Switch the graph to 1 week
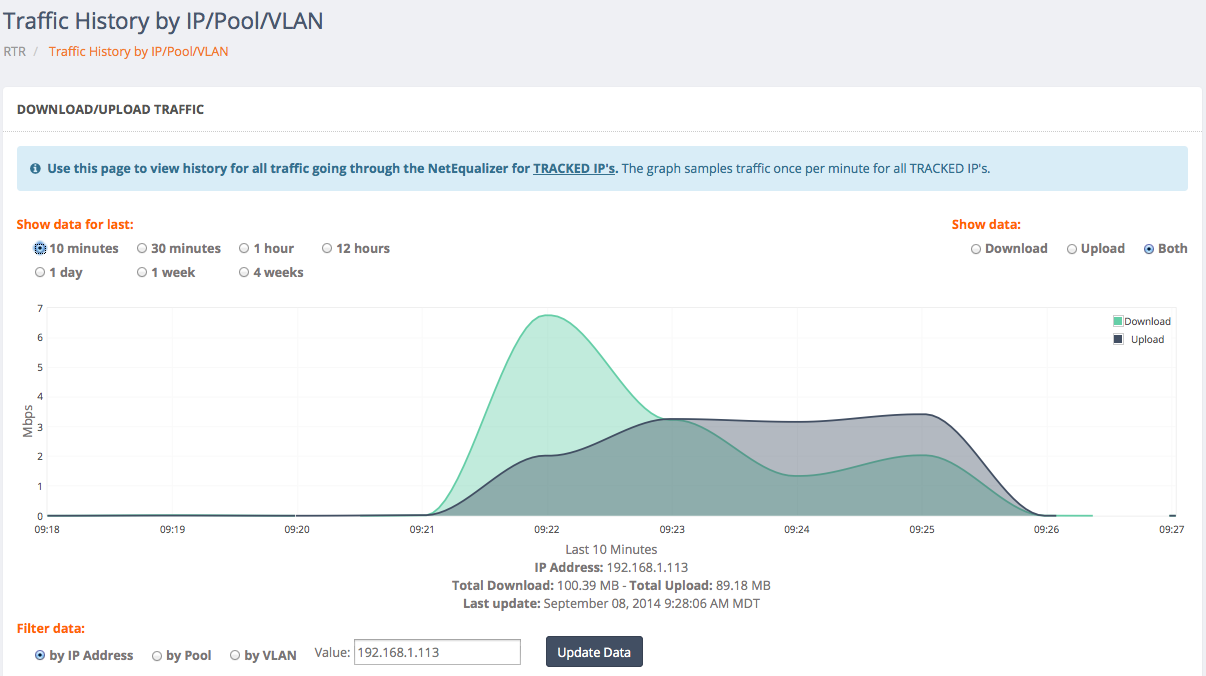The width and height of the screenshot is (1206, 676). (142, 273)
